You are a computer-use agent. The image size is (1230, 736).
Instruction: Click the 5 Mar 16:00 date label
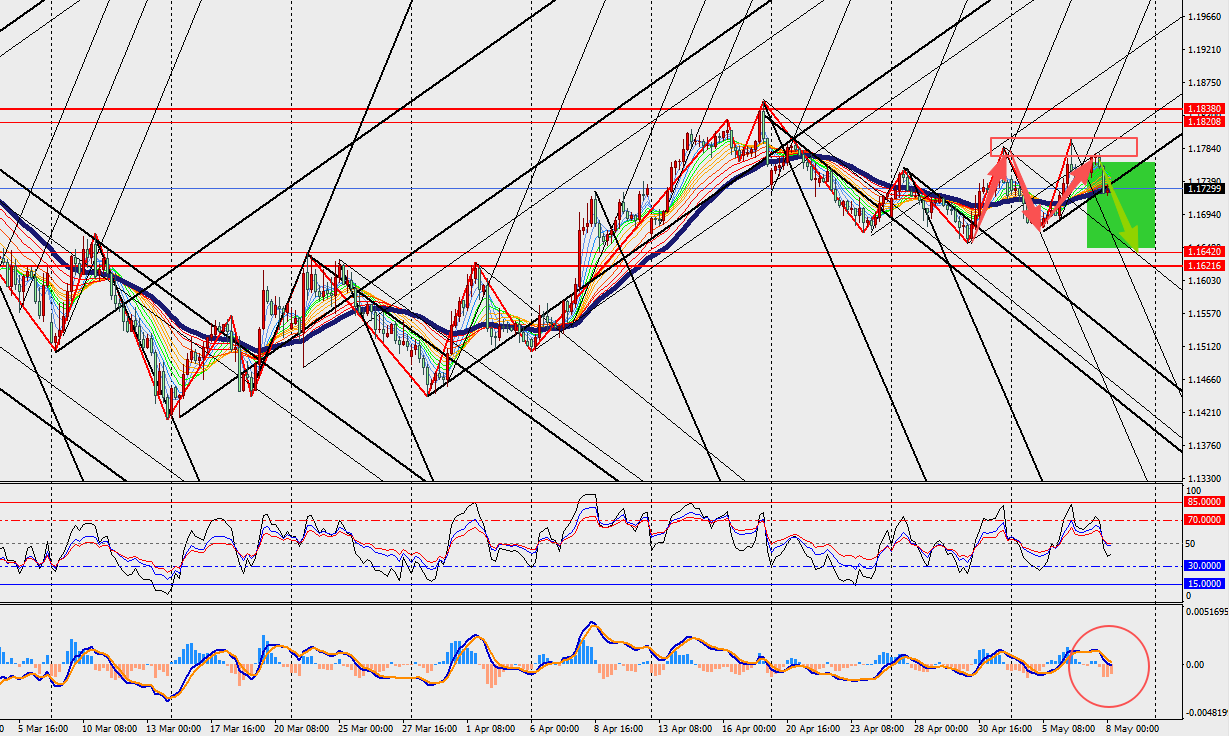coord(42,729)
